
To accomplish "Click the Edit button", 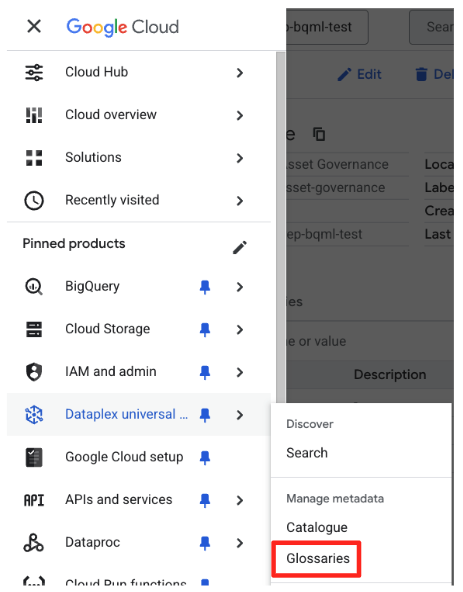I will pos(360,74).
